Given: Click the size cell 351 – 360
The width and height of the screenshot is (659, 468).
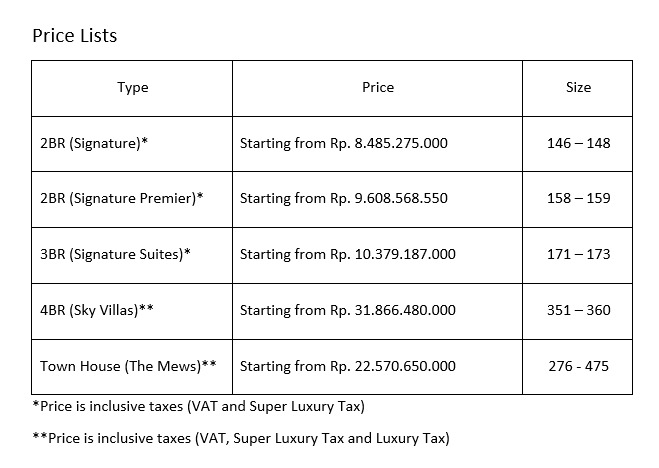Looking at the screenshot, I should (578, 310).
